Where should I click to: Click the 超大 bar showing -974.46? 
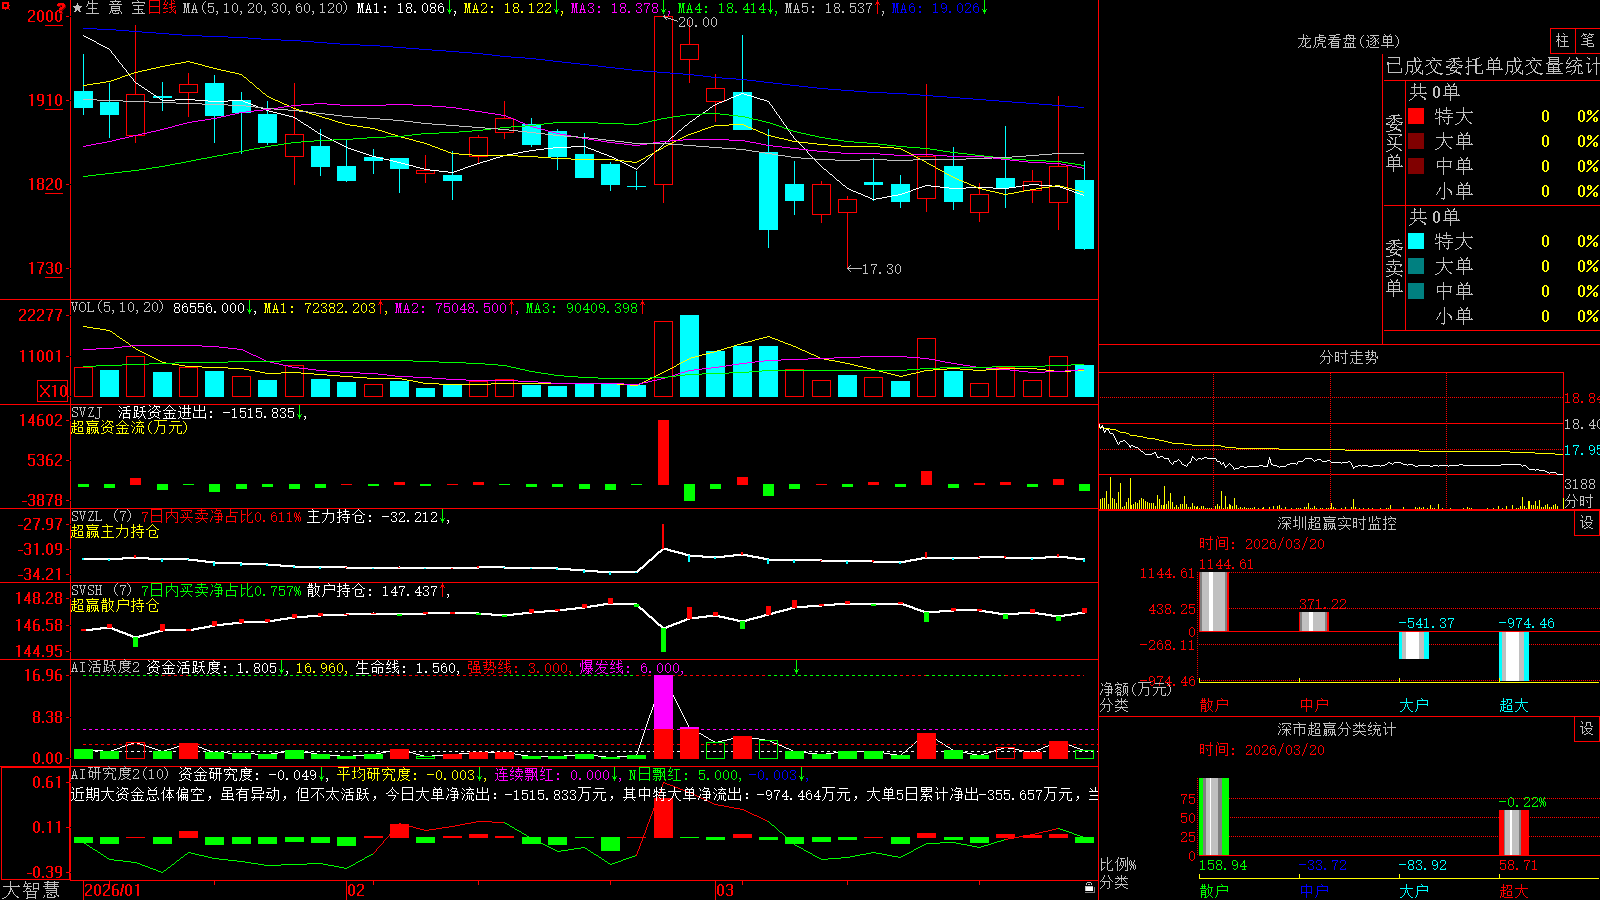click(x=1514, y=656)
